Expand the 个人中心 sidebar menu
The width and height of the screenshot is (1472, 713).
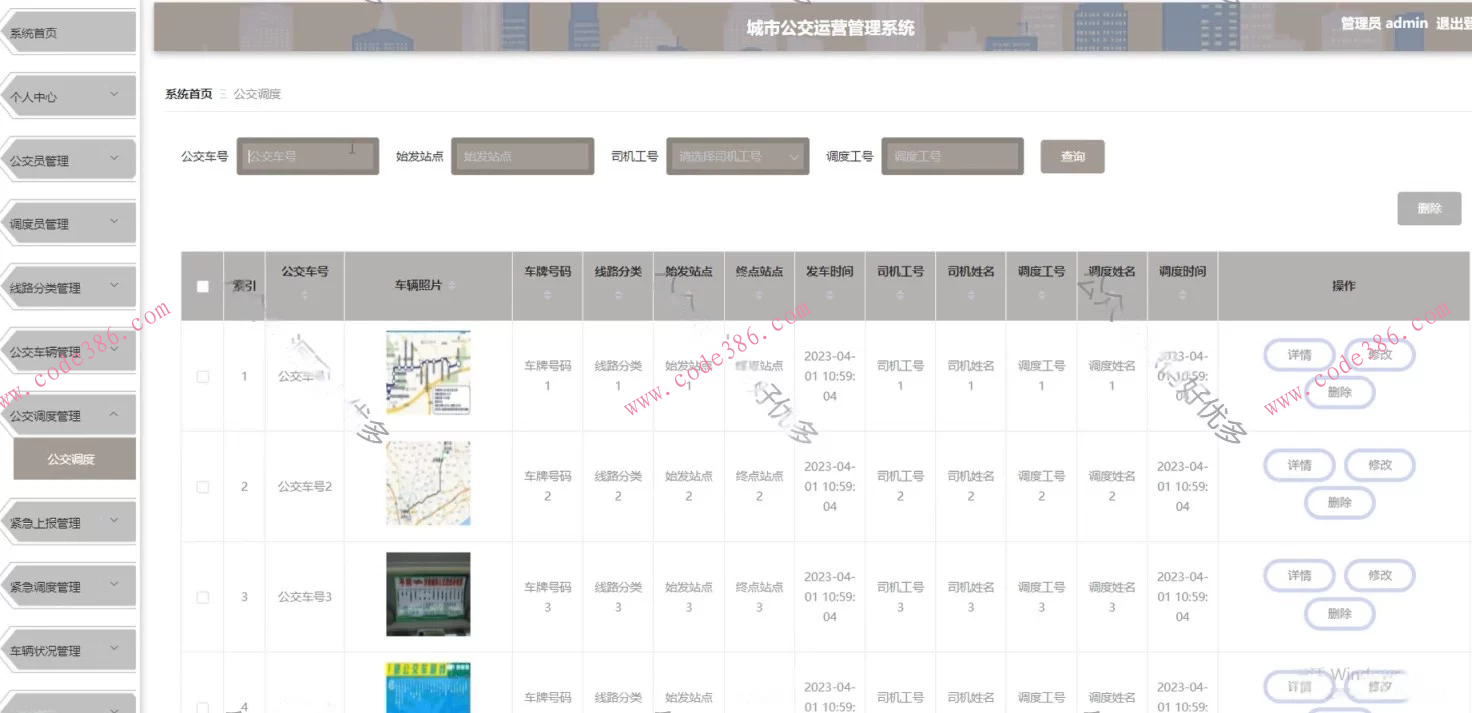[70, 97]
